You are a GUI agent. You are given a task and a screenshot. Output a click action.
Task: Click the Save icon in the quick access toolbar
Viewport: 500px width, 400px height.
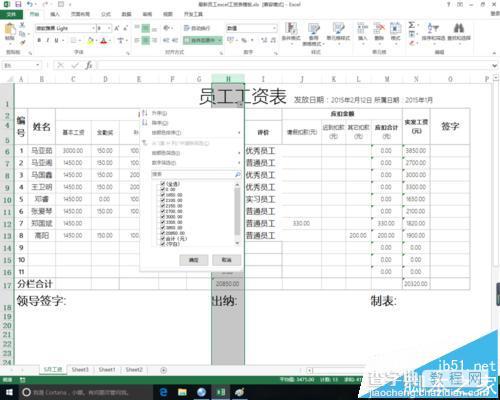18,4
